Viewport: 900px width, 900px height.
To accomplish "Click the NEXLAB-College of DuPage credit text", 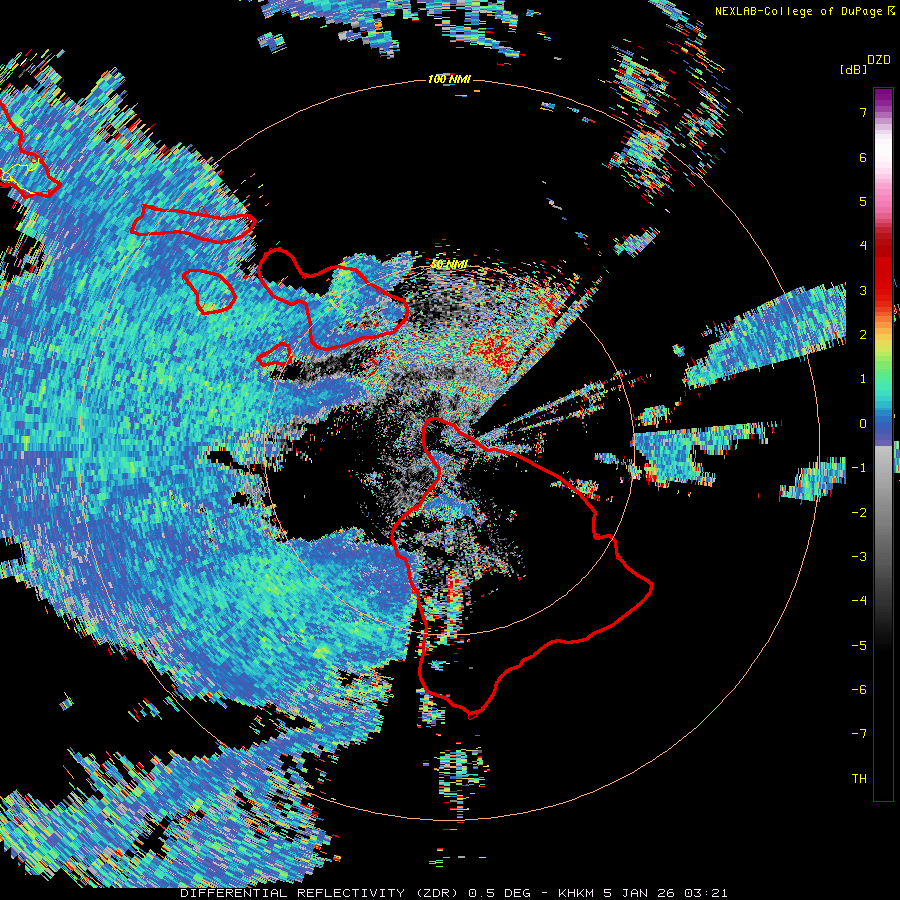I will coord(799,11).
